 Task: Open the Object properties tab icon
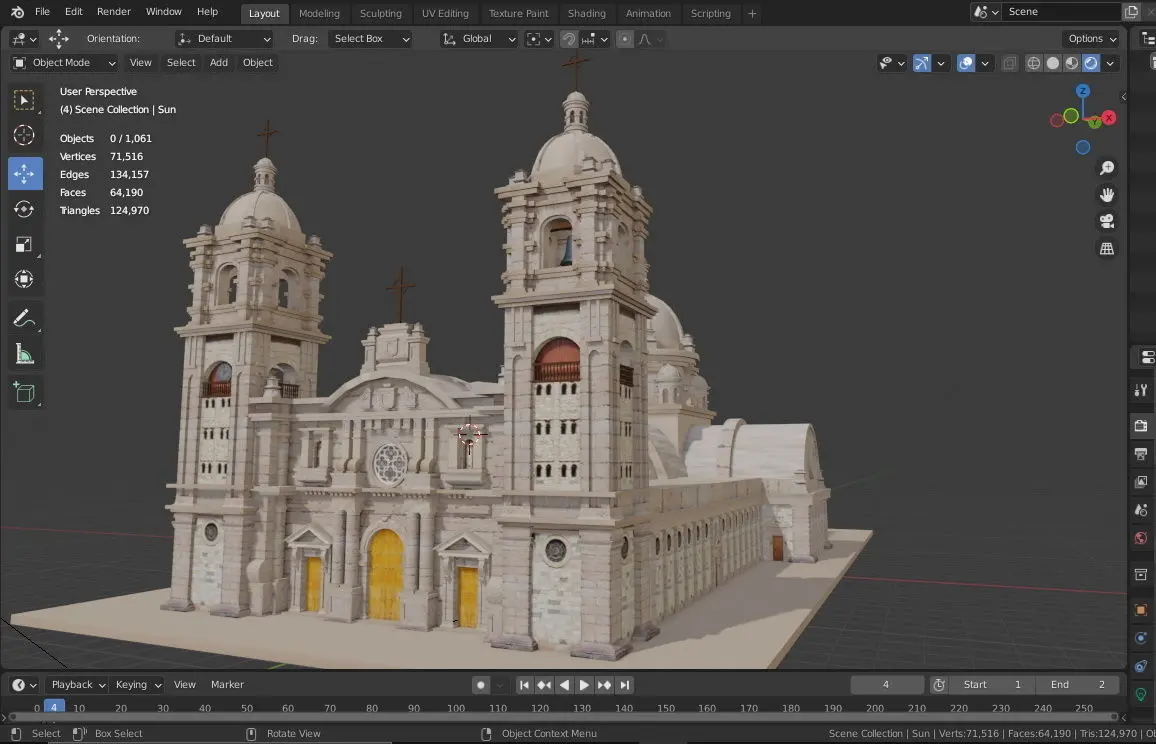[x=1141, y=610]
